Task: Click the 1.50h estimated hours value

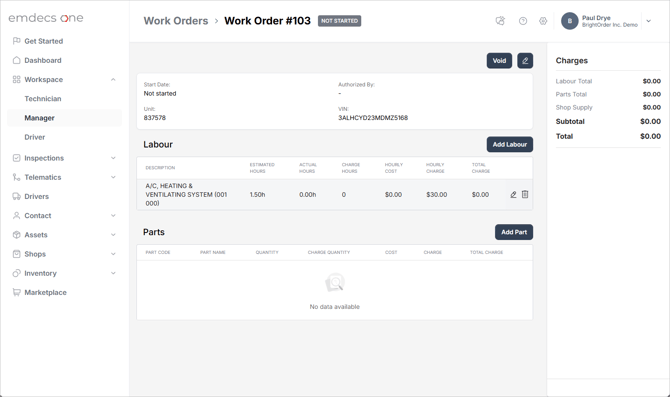Action: pyautogui.click(x=257, y=194)
